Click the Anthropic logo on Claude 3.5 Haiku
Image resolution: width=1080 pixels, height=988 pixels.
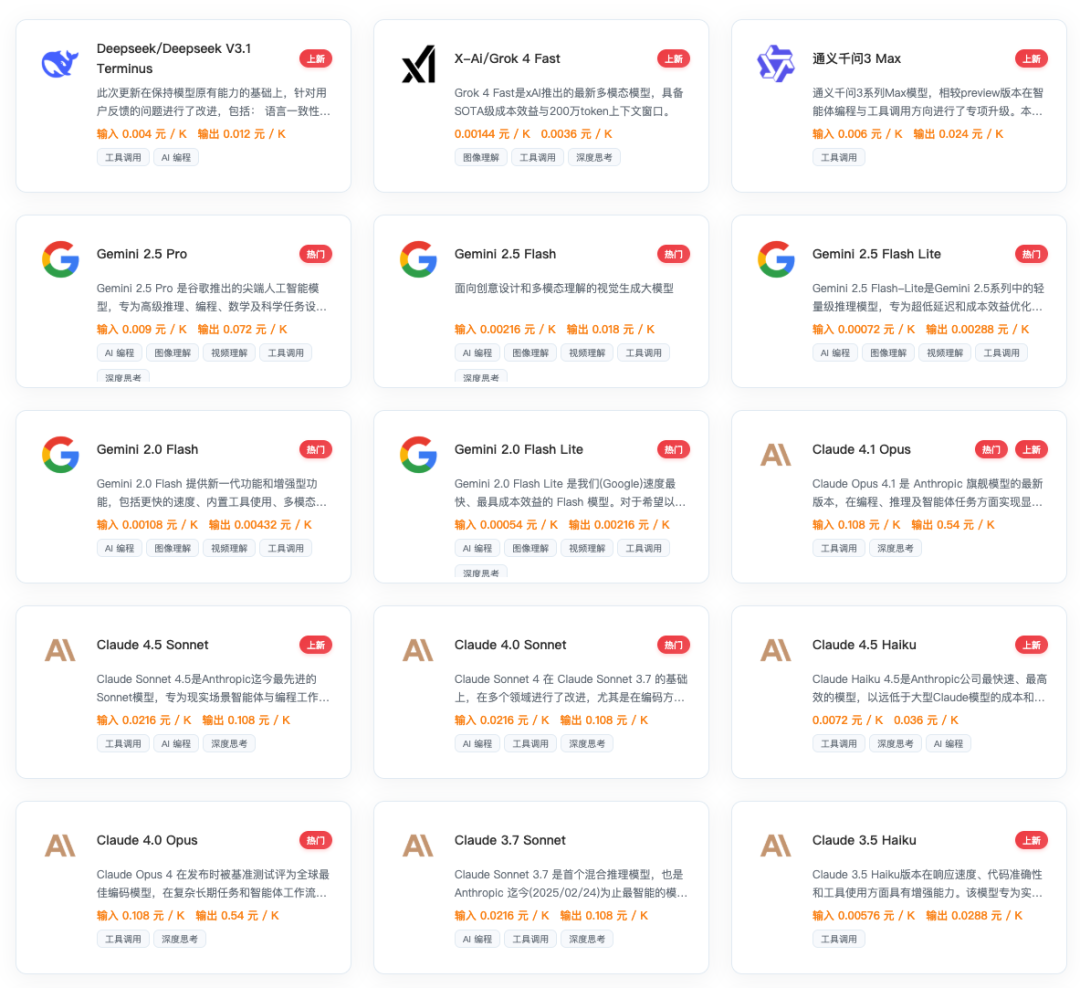tap(775, 845)
